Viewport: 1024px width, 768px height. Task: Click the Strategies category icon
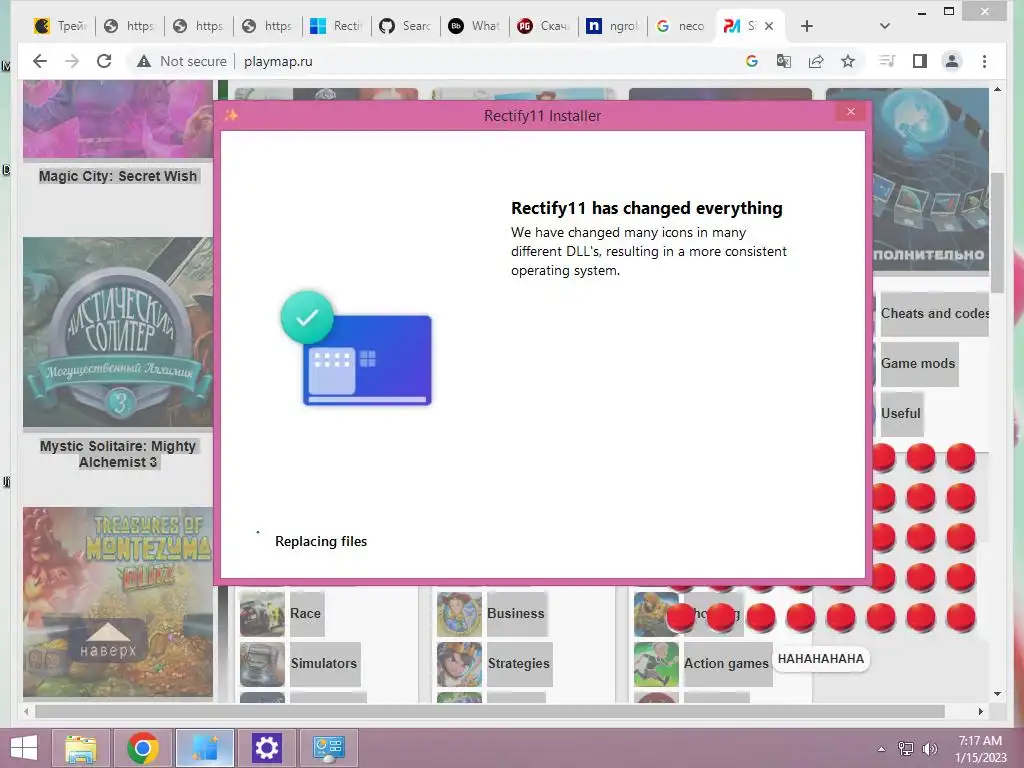coord(459,664)
